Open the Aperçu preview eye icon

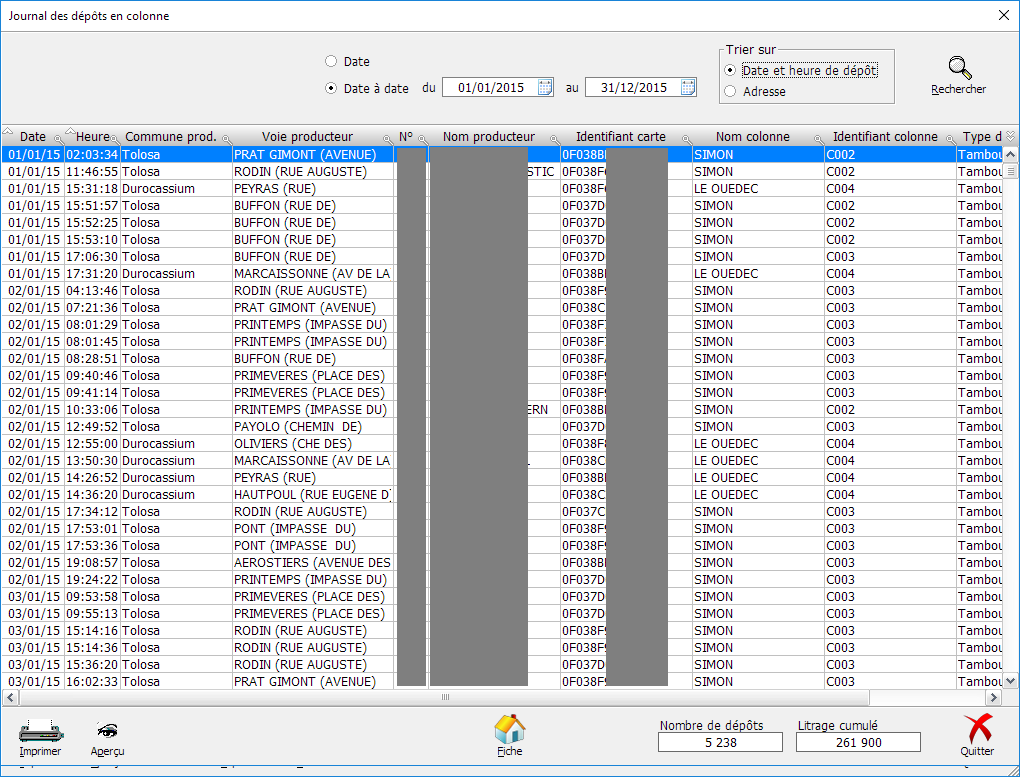tap(107, 730)
